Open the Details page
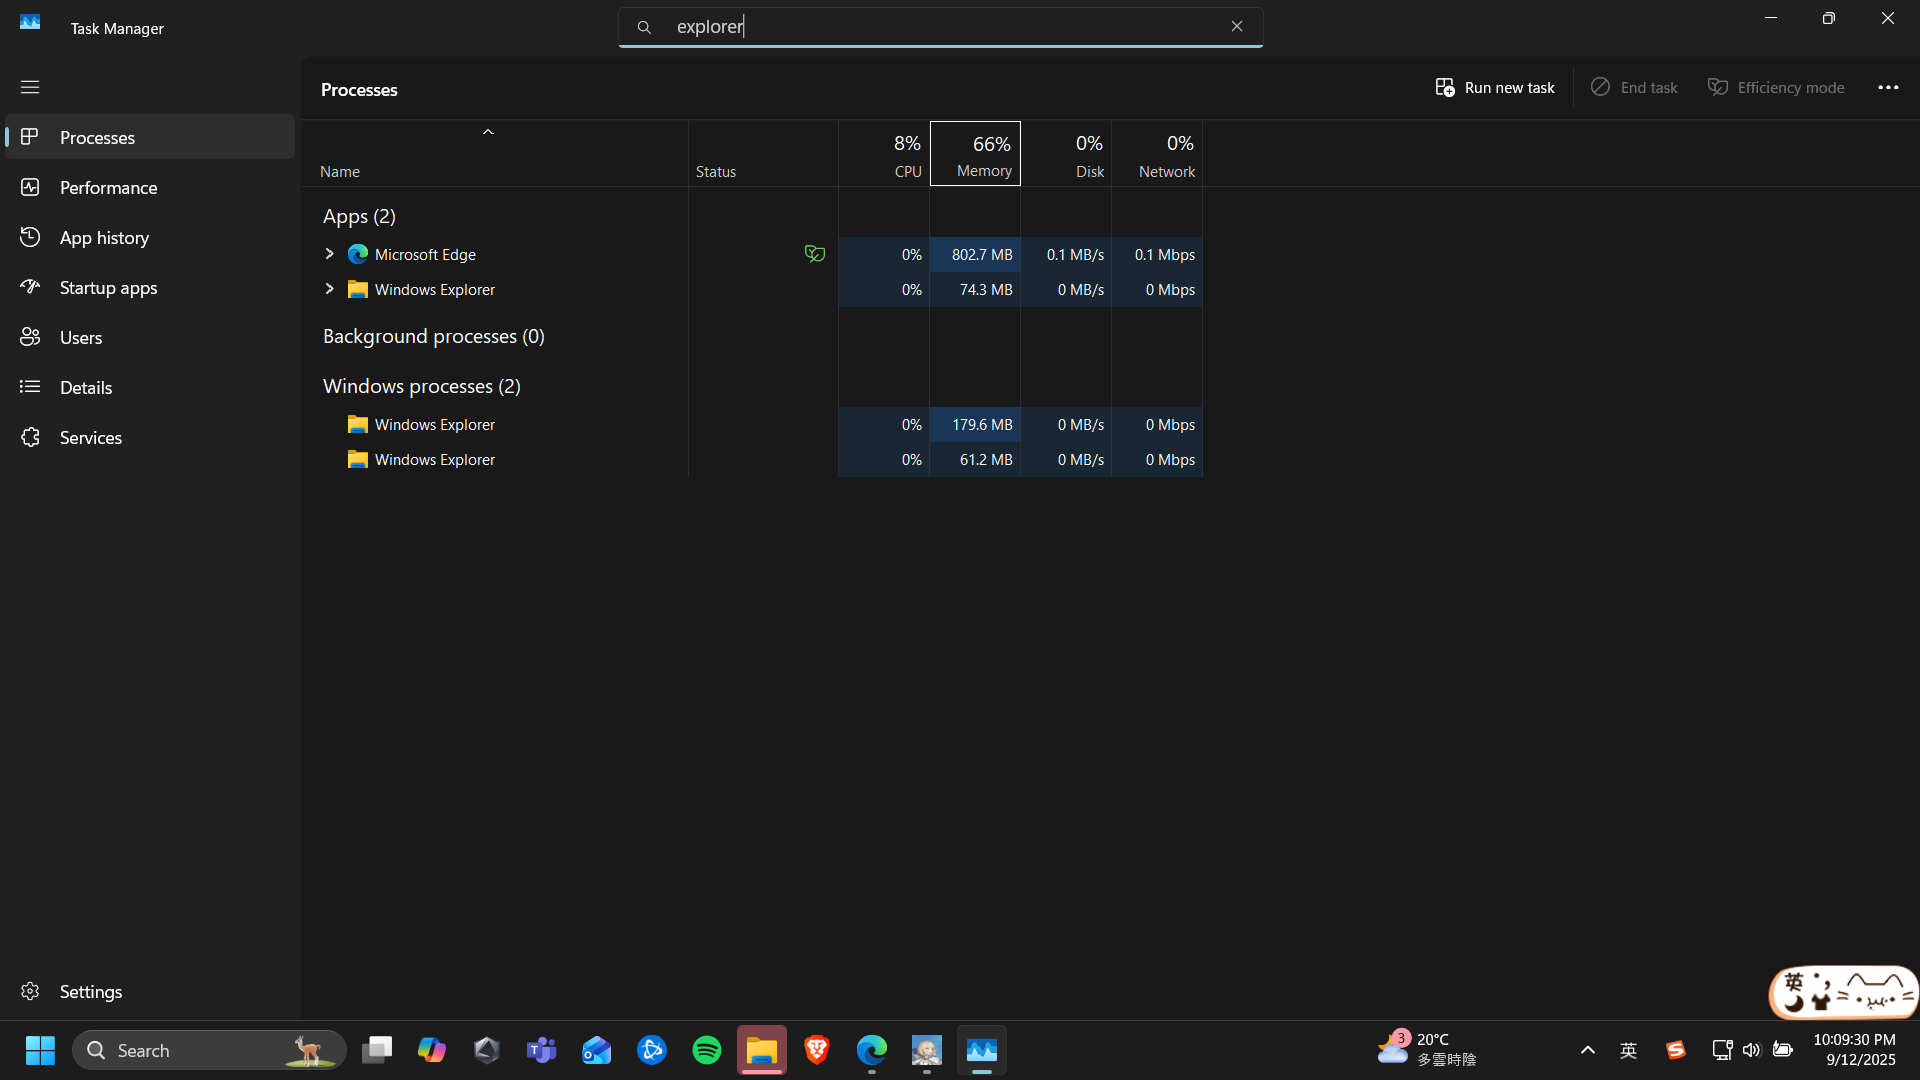 [x=150, y=387]
